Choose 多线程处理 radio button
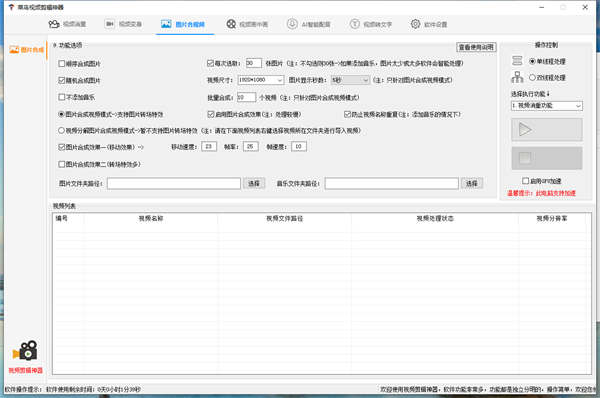Viewport: 600px width, 398px height. point(532,77)
